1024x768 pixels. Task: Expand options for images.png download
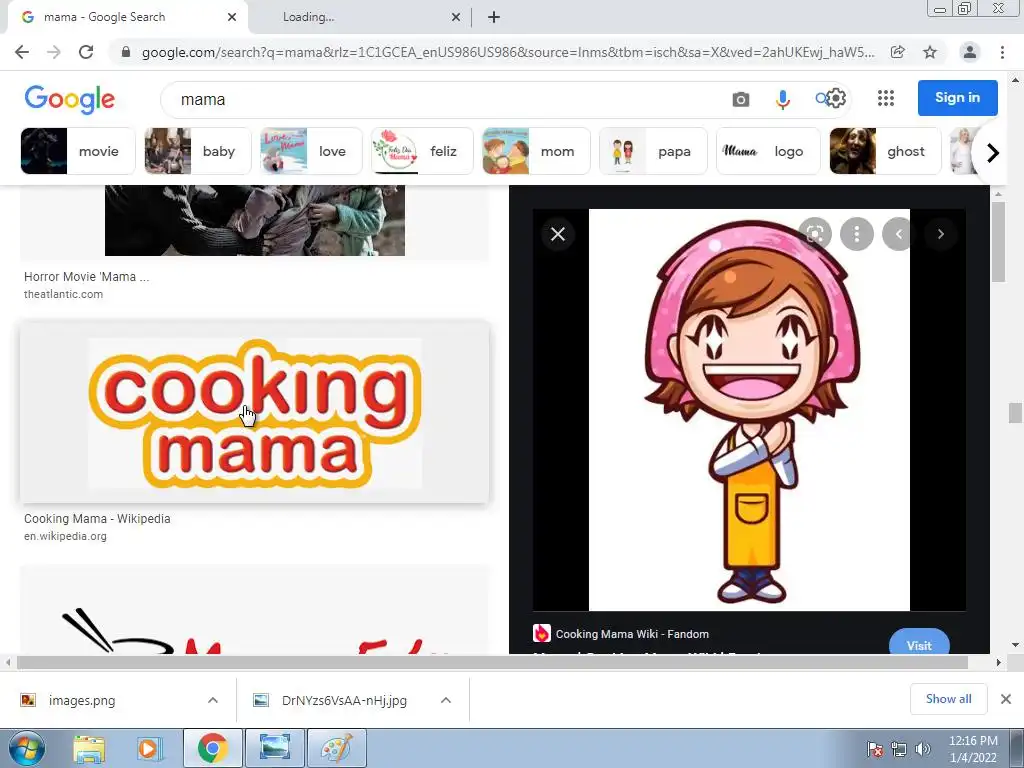point(213,700)
